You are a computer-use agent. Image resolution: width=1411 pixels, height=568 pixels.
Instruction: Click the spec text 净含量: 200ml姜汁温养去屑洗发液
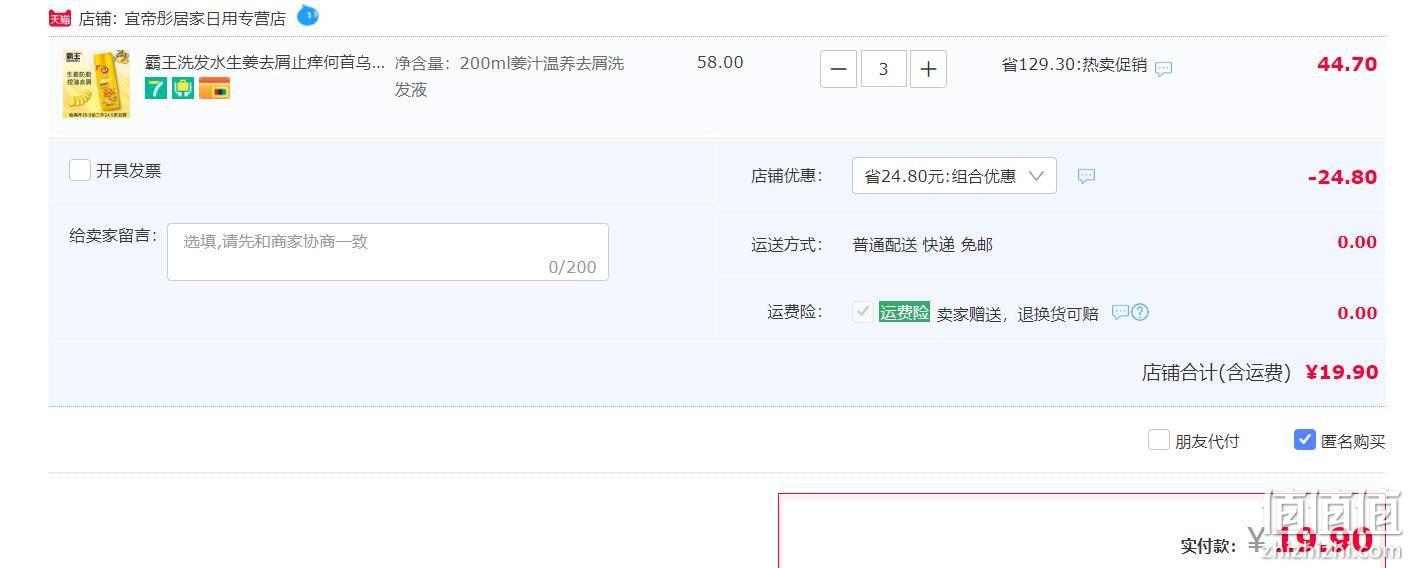509,76
